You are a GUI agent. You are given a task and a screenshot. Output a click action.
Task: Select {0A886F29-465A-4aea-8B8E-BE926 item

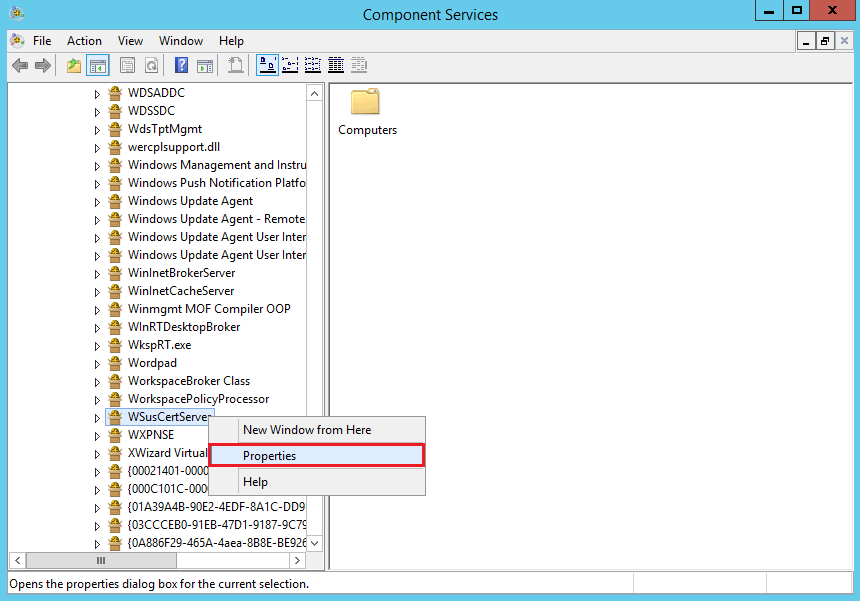pyautogui.click(x=217, y=543)
